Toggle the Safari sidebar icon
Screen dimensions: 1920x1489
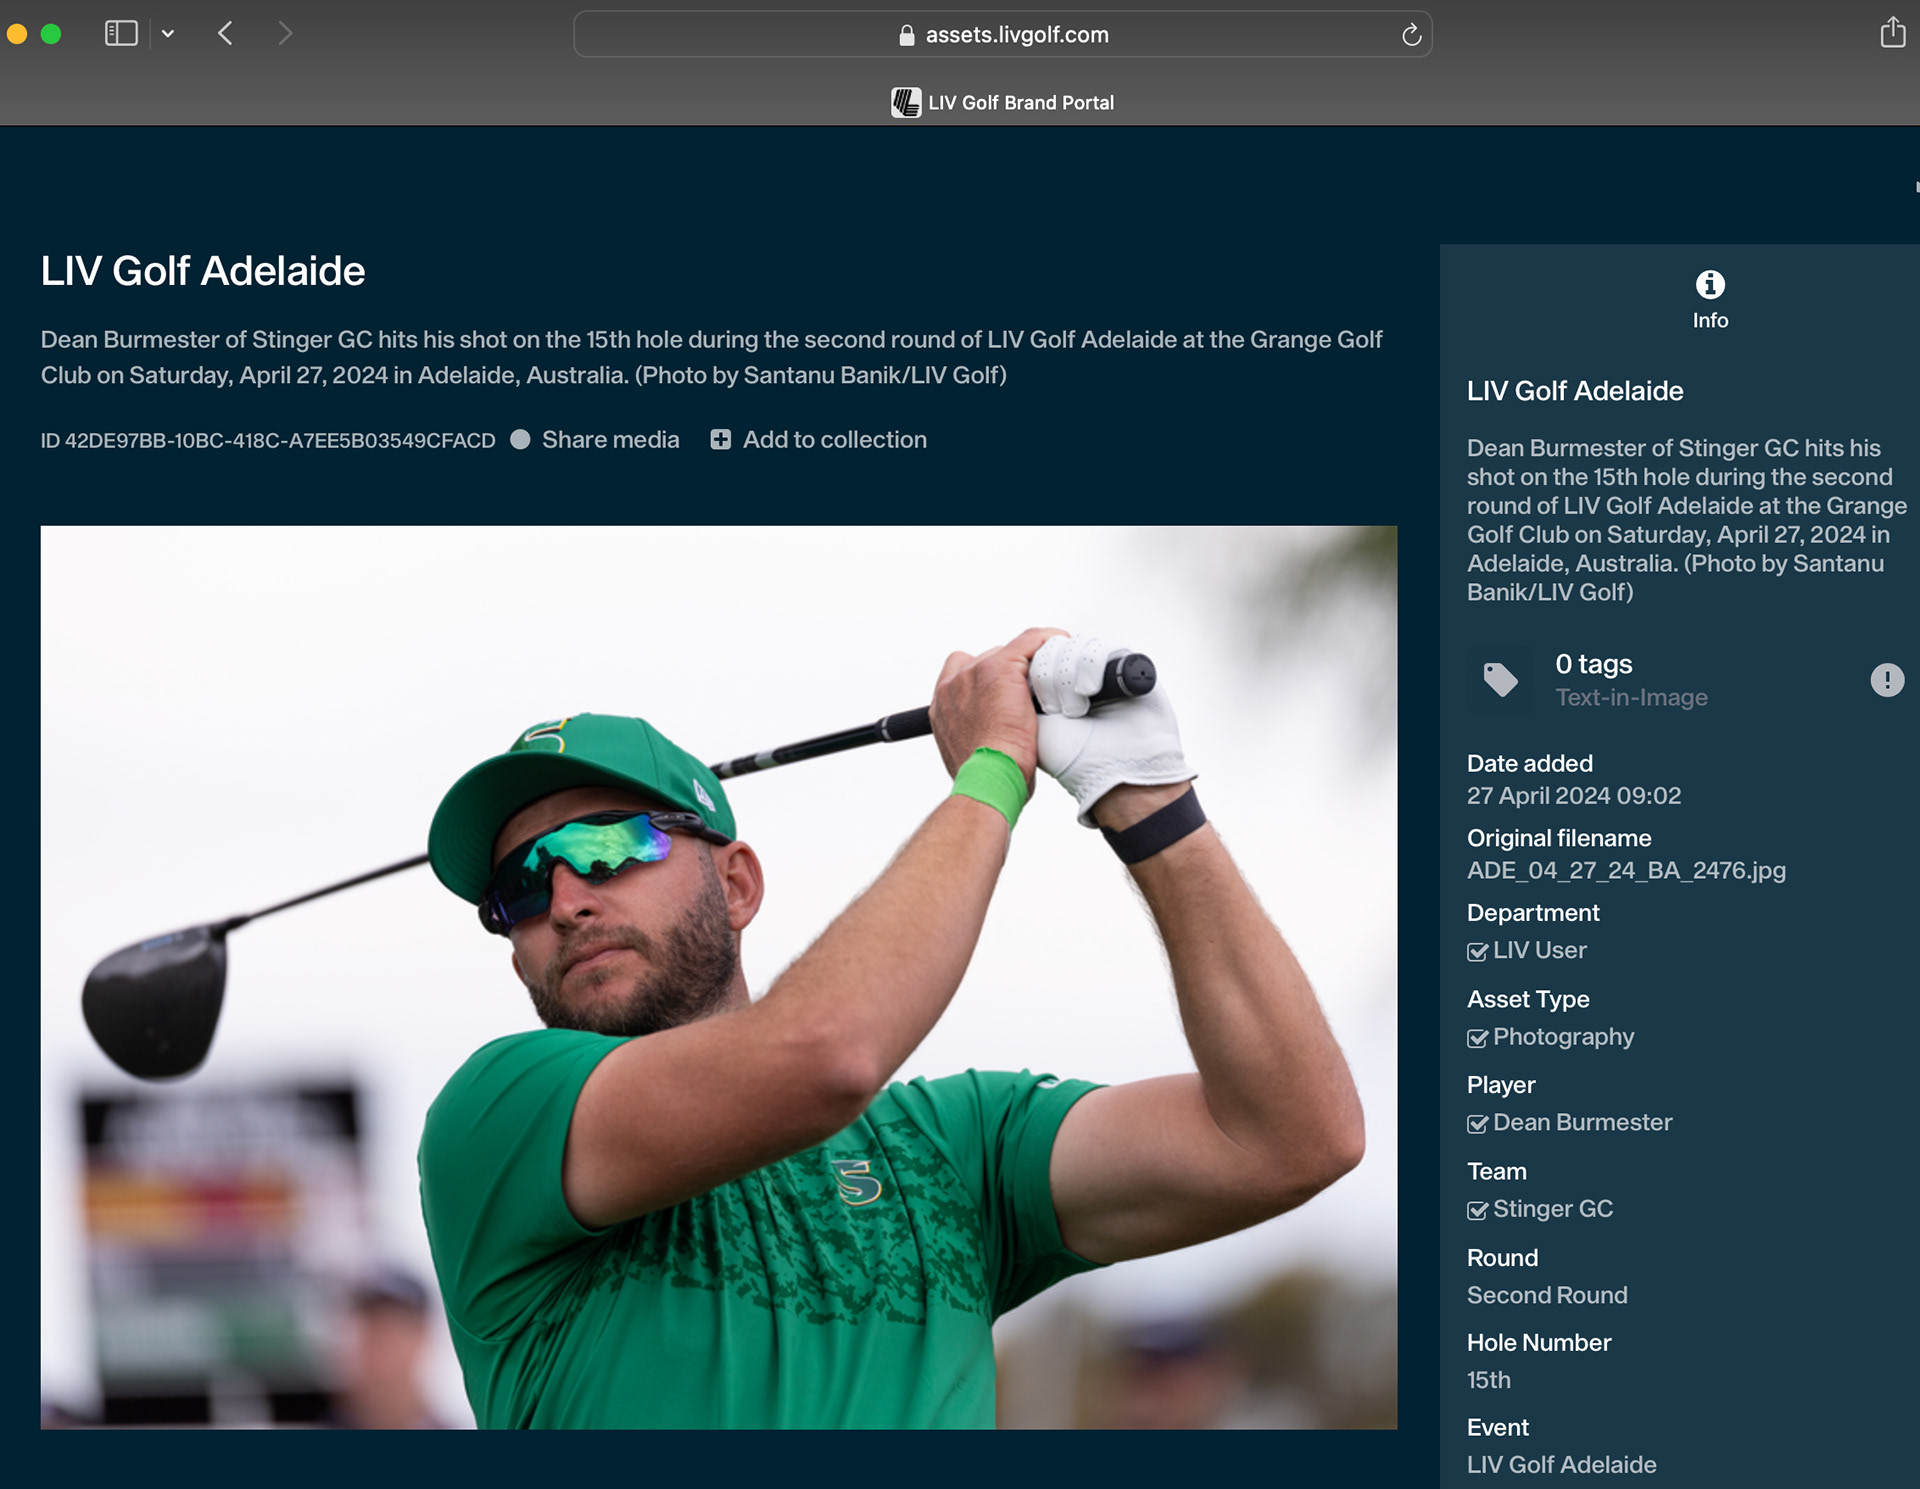pyautogui.click(x=121, y=34)
